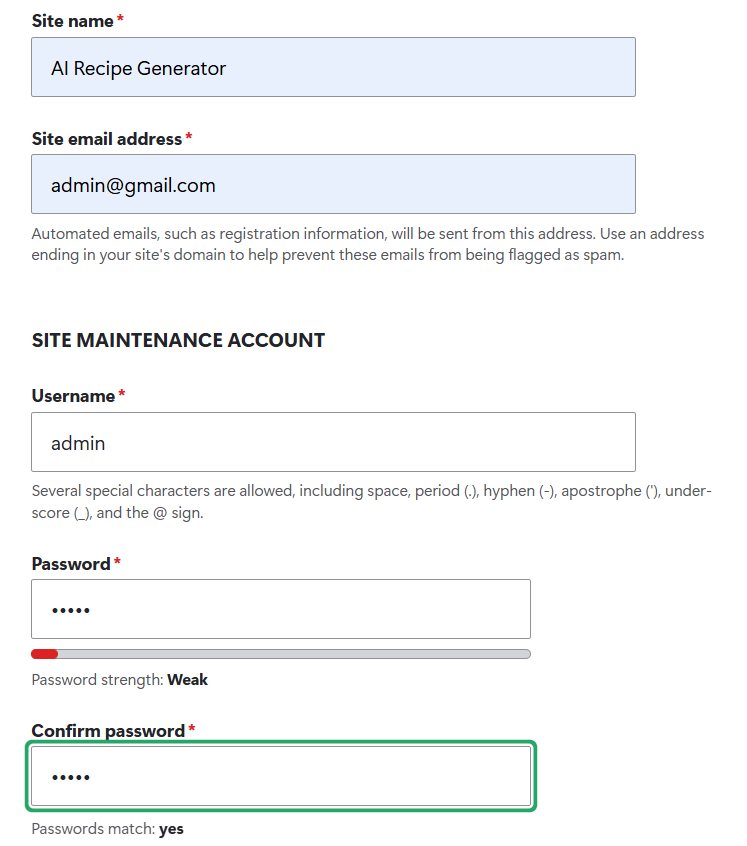Click the gray password strength bar
747x846 pixels.
coord(281,654)
